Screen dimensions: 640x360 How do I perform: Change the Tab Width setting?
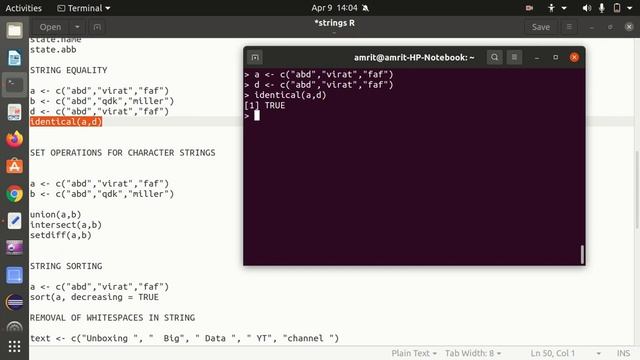tap(473, 353)
